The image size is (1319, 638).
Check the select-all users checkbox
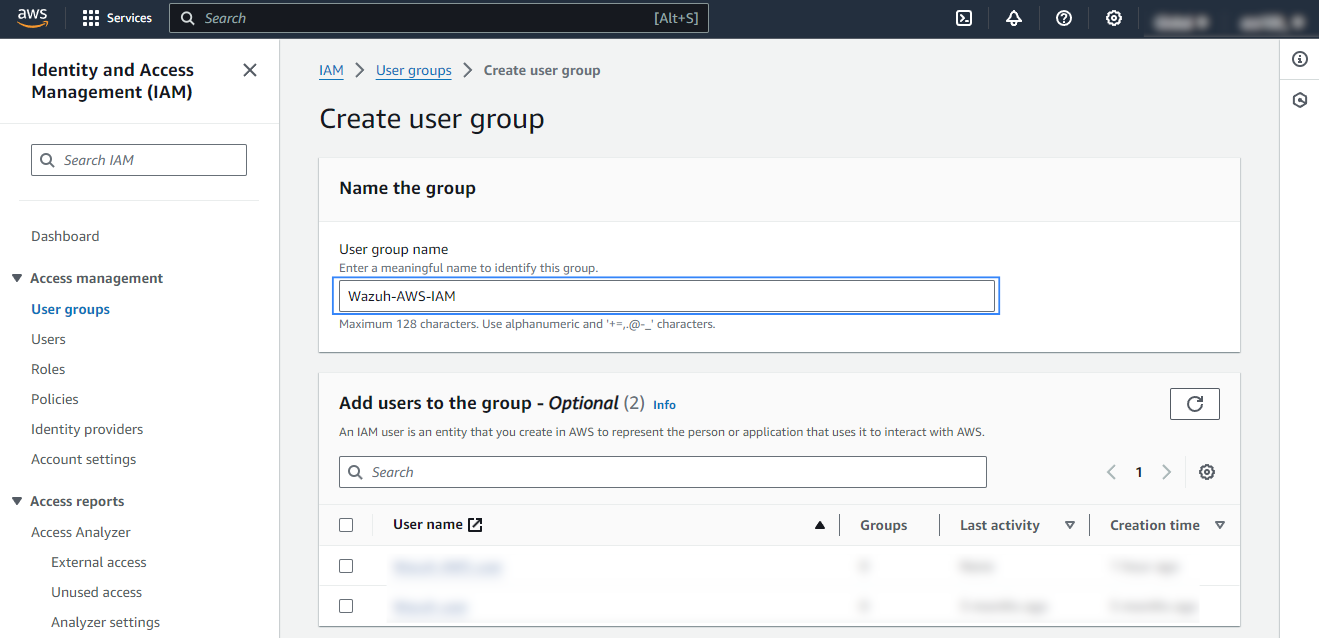coord(346,524)
